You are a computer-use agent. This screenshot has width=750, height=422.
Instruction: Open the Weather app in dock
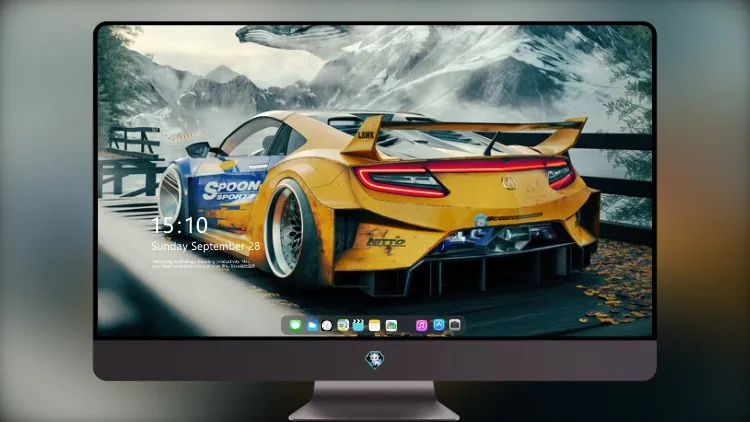(x=311, y=326)
